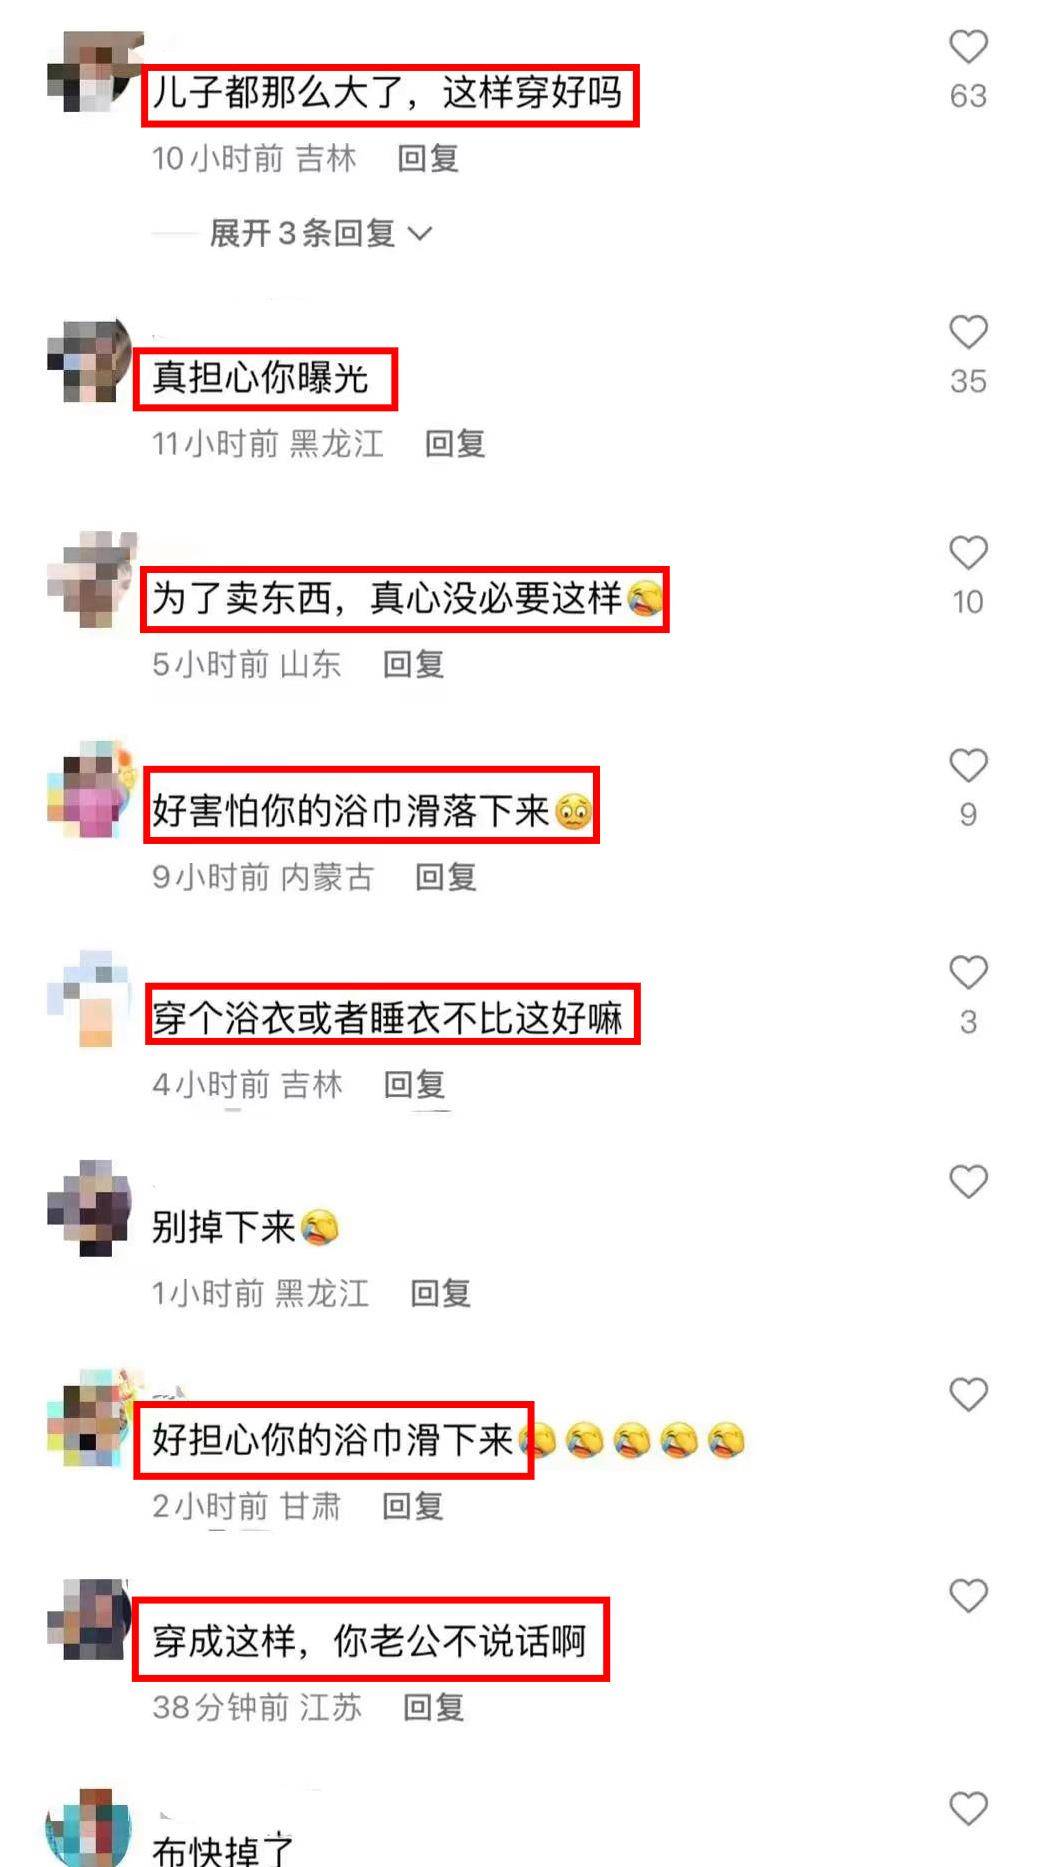The image size is (1039, 1867).
Task: Reply to the Shandong comment
Action: point(413,664)
